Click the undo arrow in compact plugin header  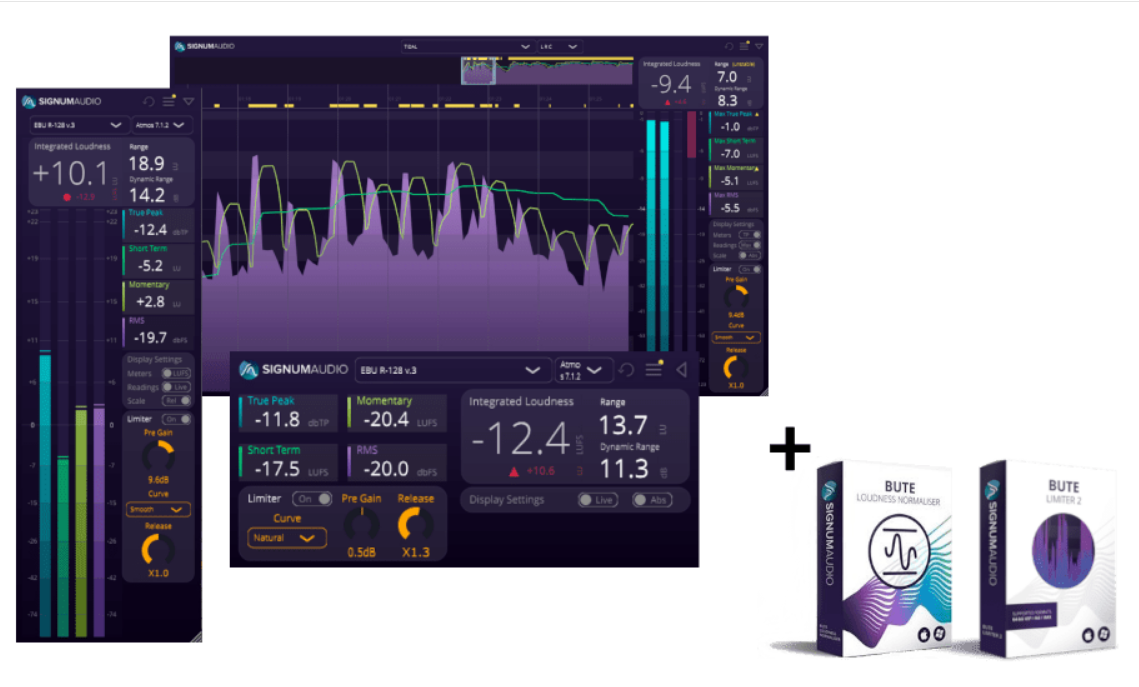click(626, 370)
